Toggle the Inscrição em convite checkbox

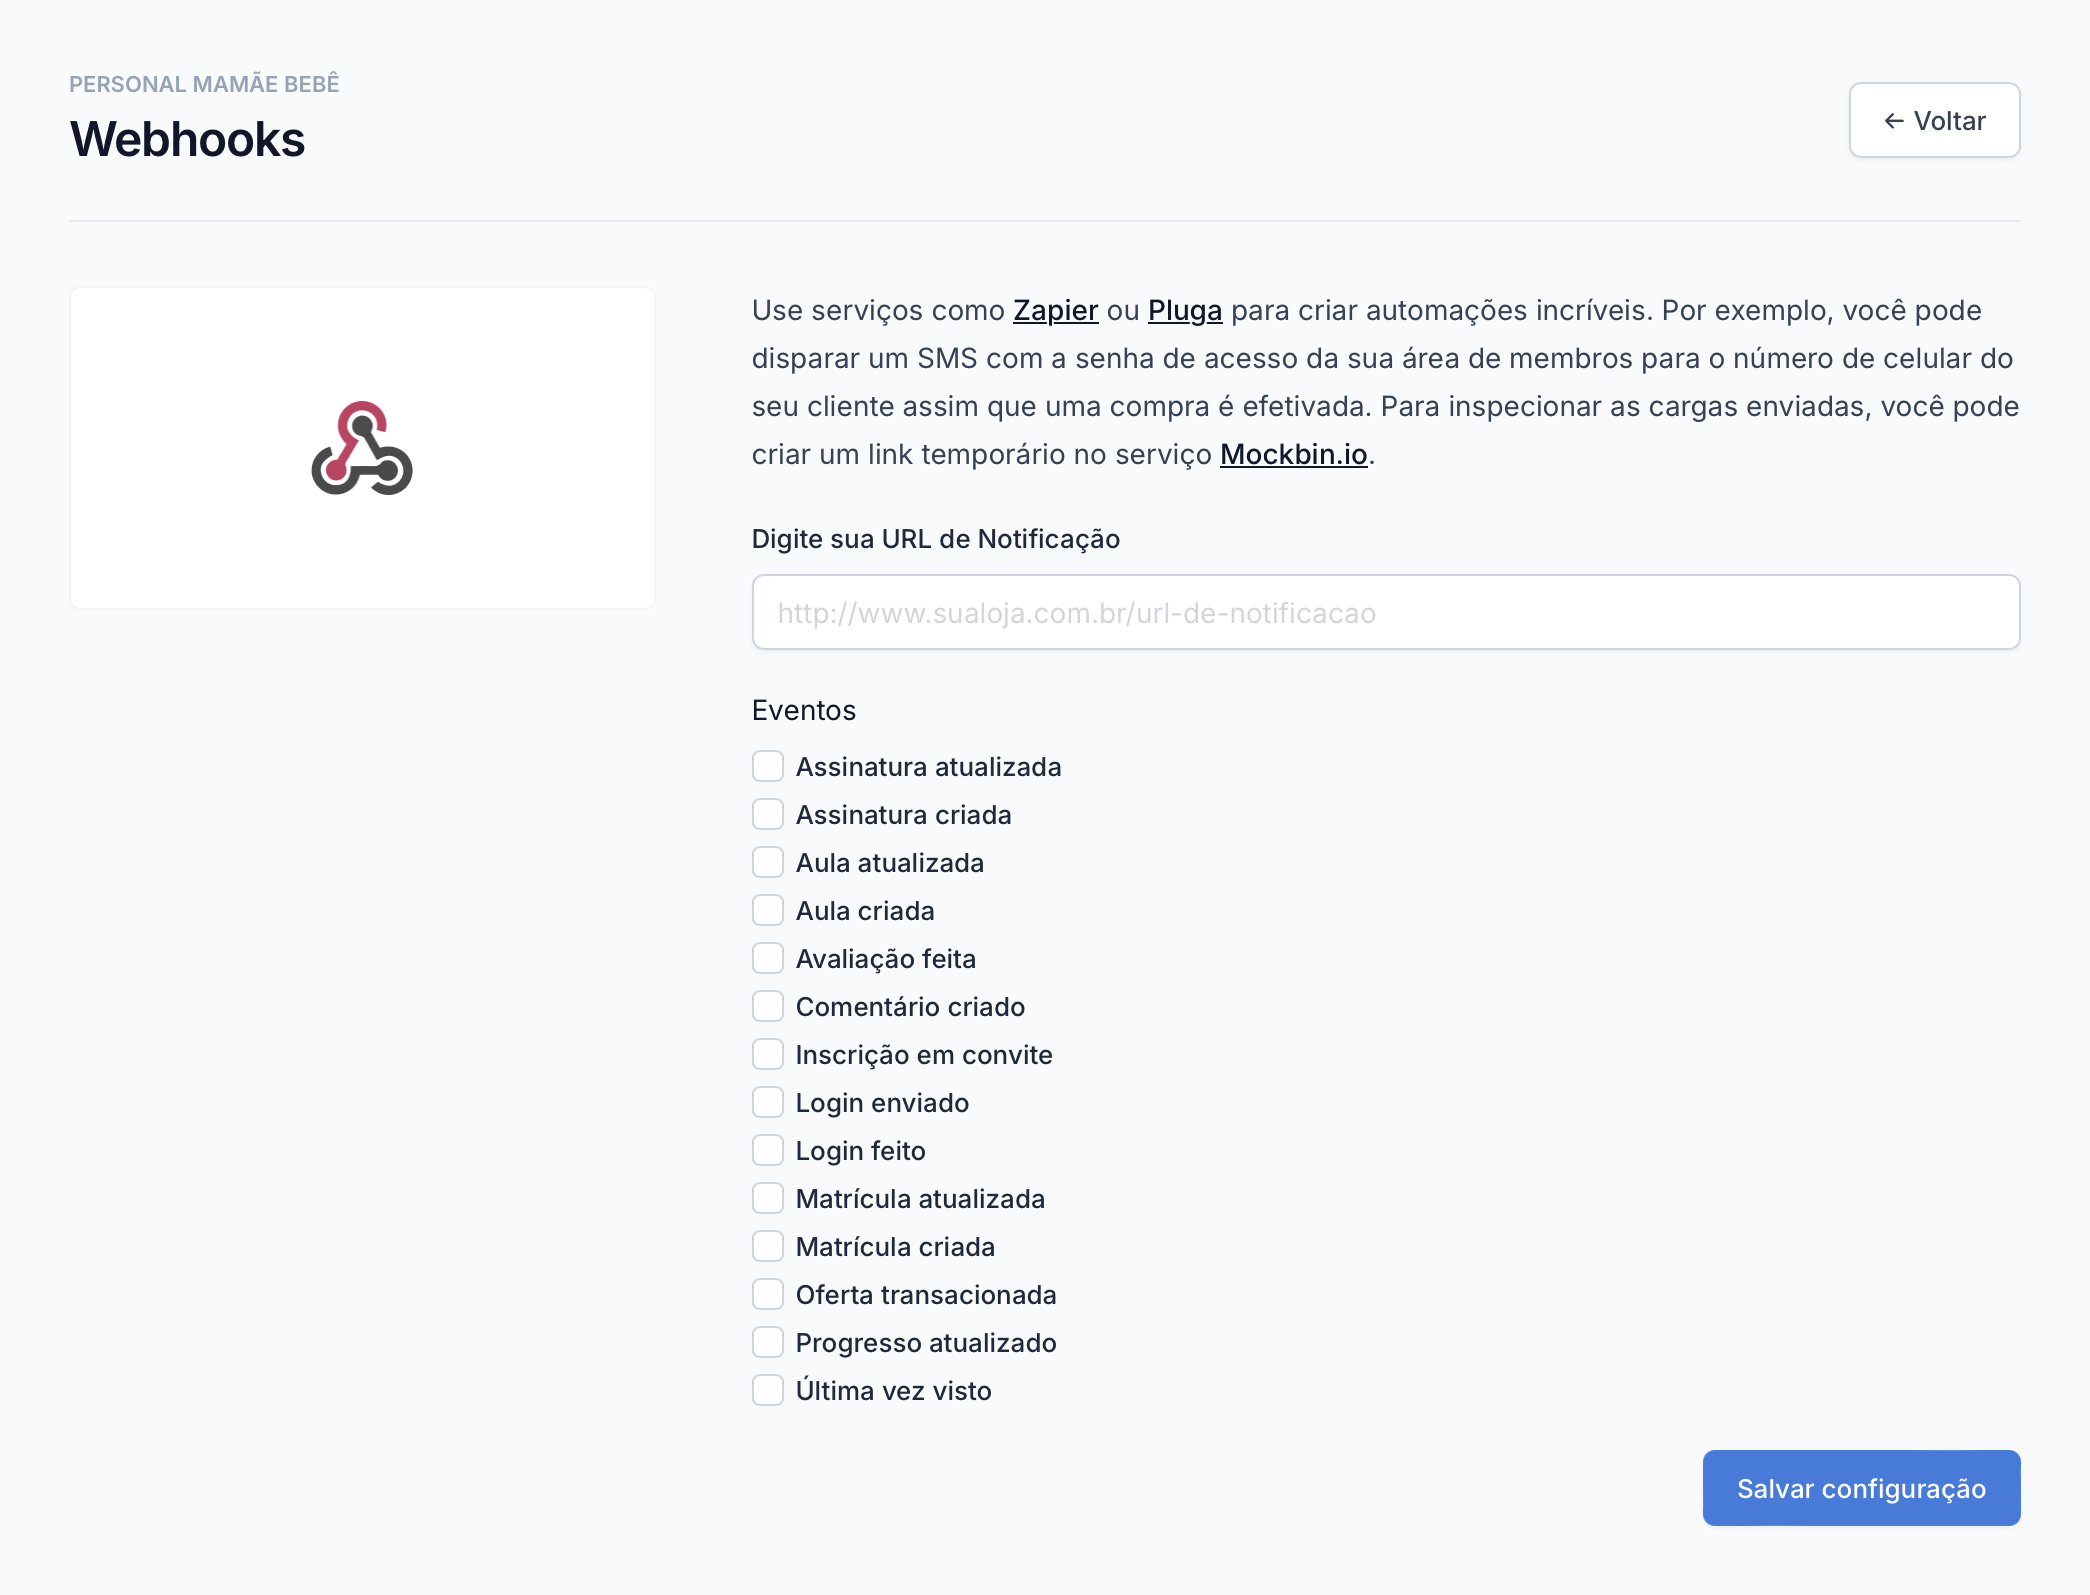768,1055
